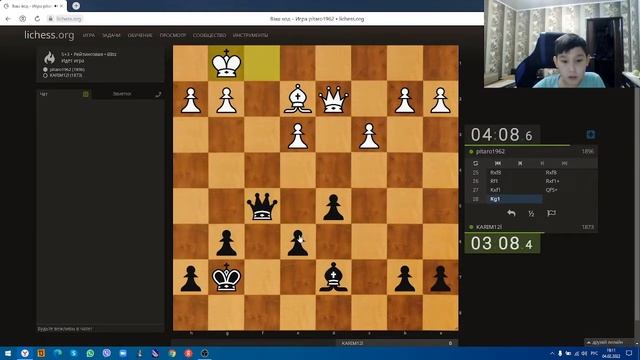
Task: Click KARIM12l in the game info box
Action: (x=66, y=76)
